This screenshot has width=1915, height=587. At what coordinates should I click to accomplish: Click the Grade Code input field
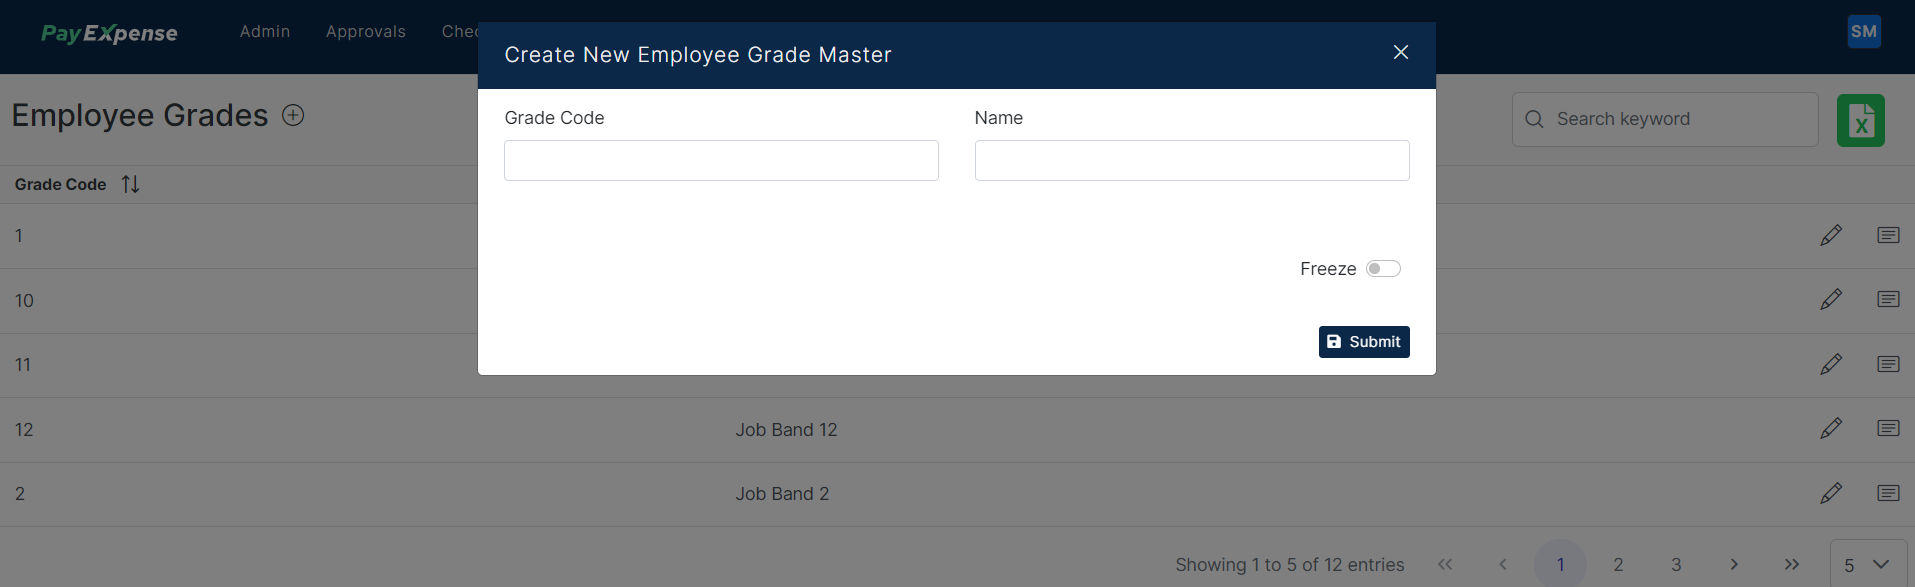pyautogui.click(x=721, y=161)
